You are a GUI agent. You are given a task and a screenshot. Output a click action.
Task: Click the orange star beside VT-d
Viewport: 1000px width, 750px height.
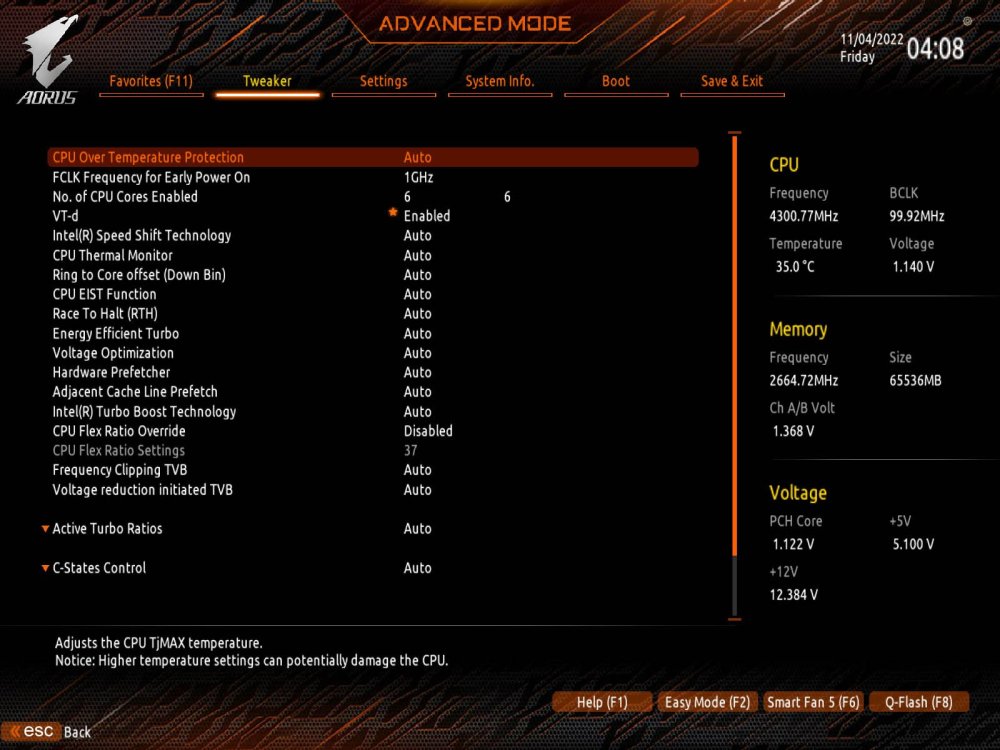tap(393, 213)
